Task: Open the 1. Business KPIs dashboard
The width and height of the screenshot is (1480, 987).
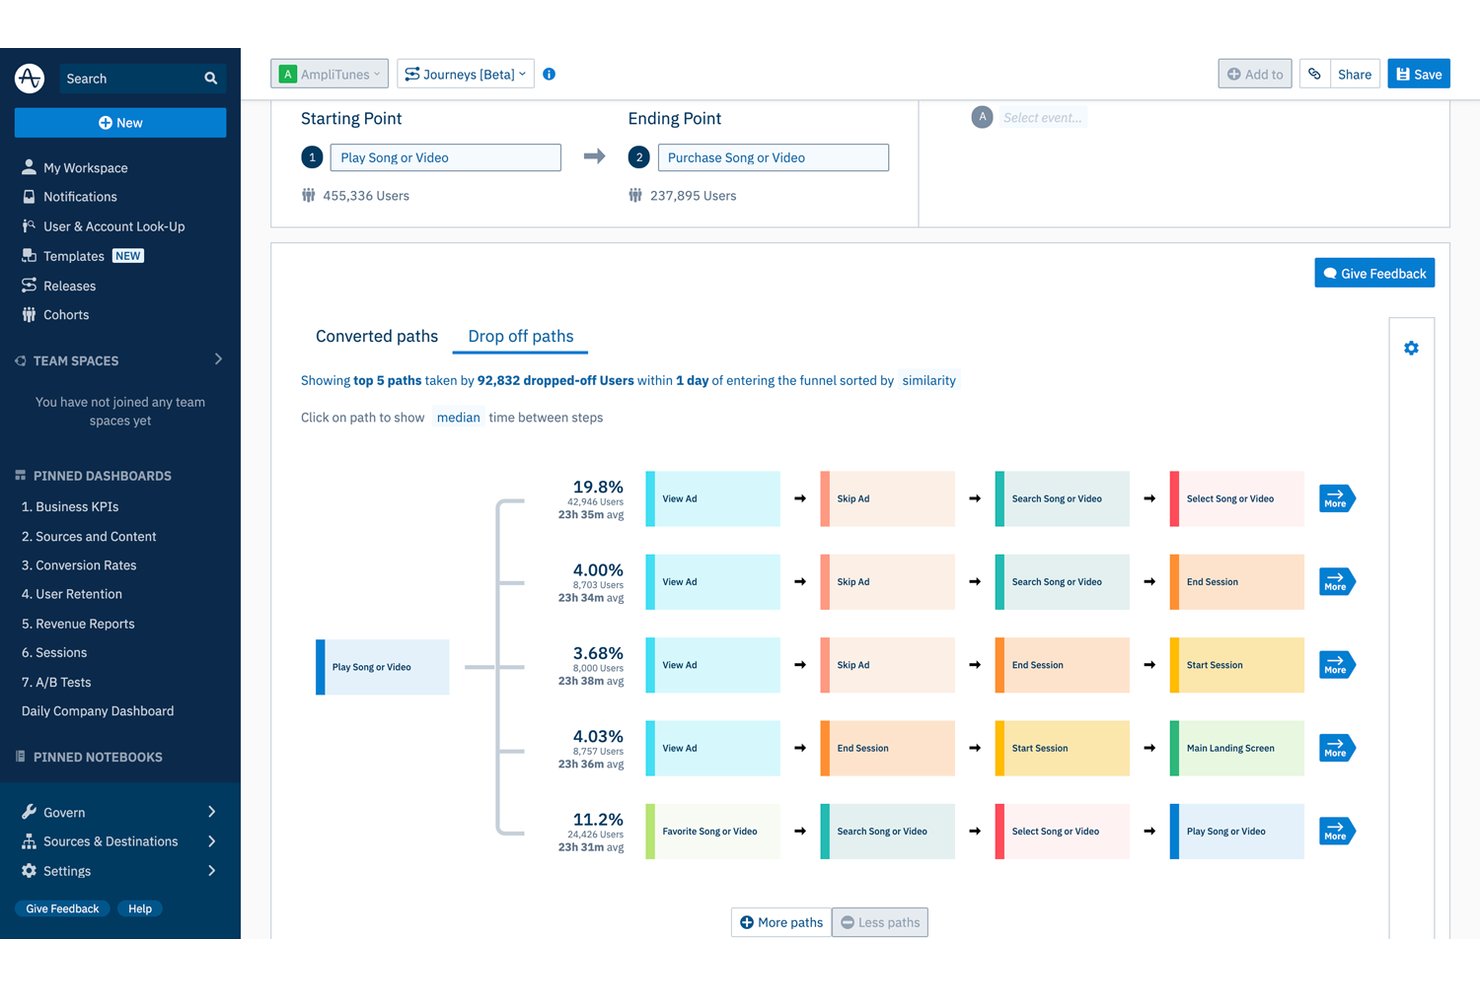Action: click(x=70, y=507)
